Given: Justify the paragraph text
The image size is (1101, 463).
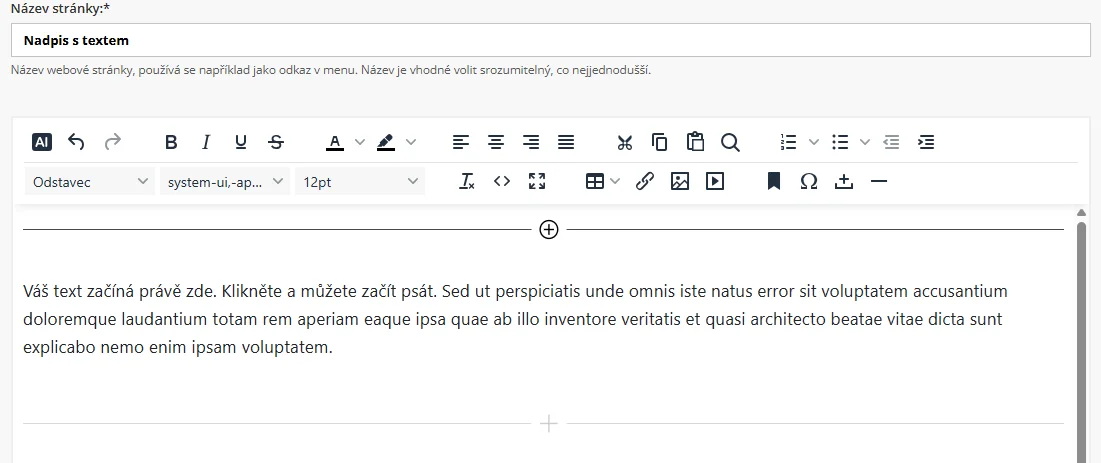Looking at the screenshot, I should 566,142.
